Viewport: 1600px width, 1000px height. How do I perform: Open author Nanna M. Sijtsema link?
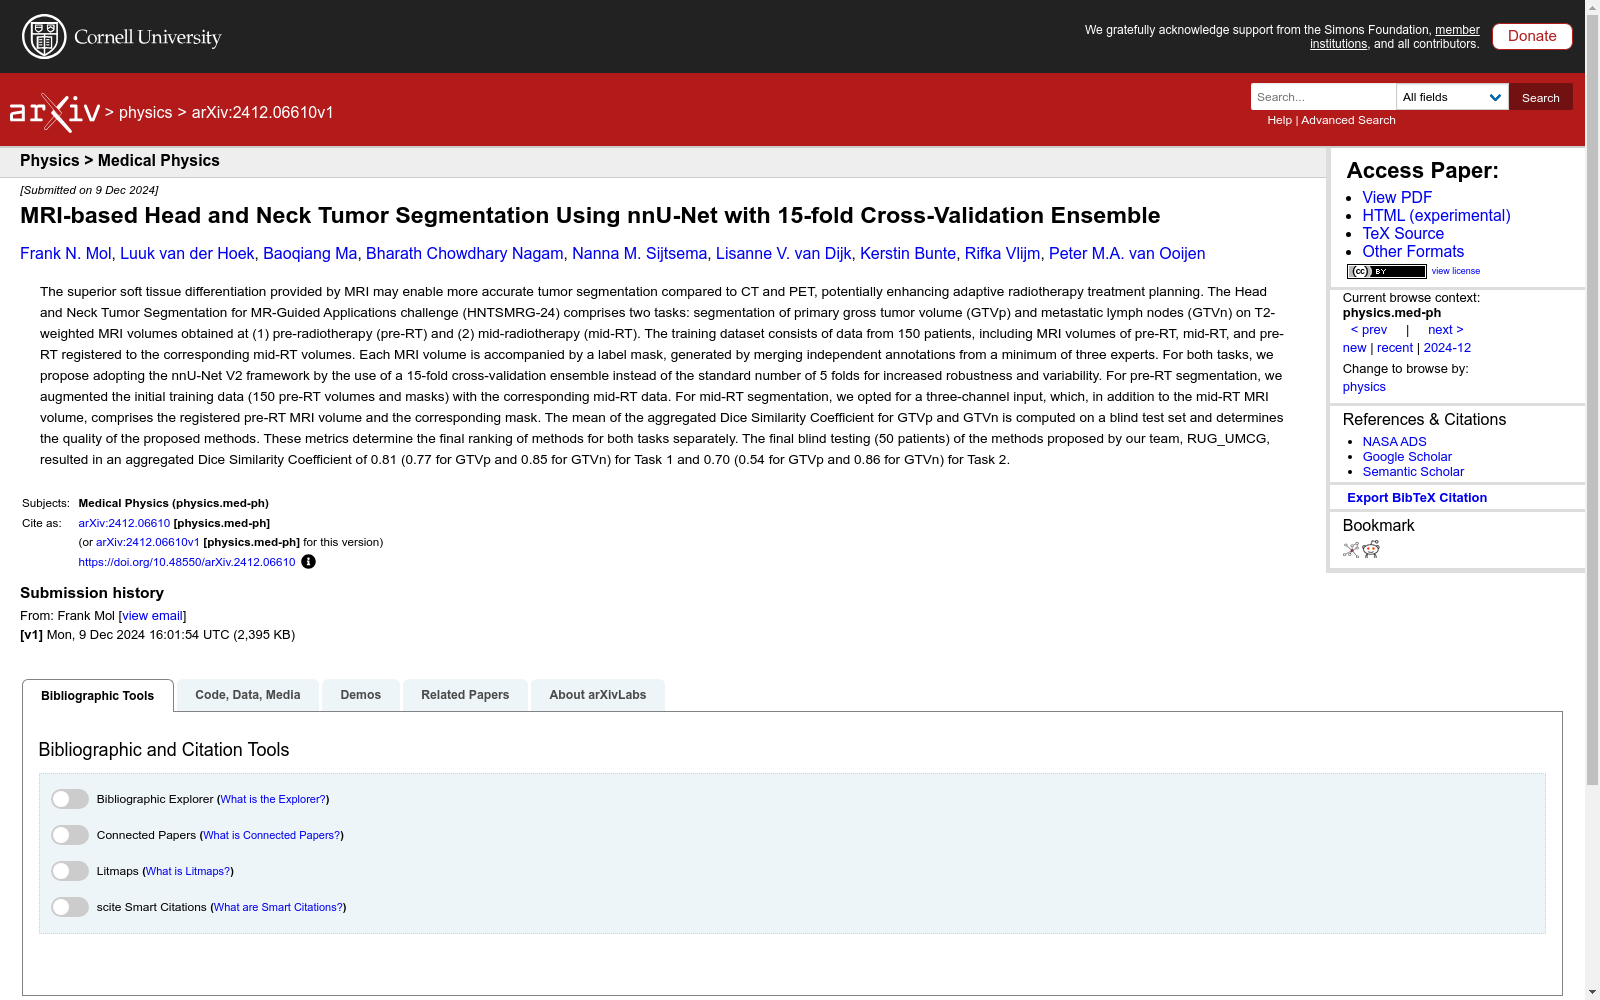640,254
